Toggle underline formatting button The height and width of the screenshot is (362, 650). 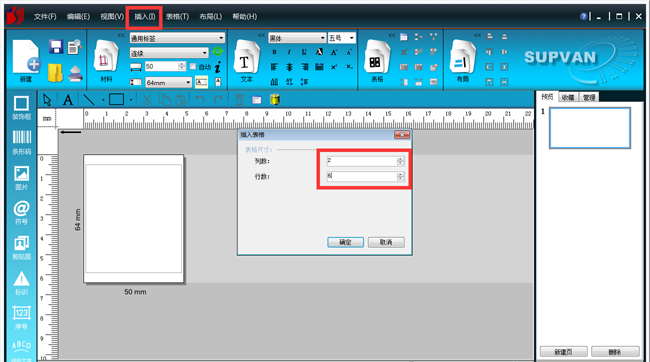[x=304, y=52]
